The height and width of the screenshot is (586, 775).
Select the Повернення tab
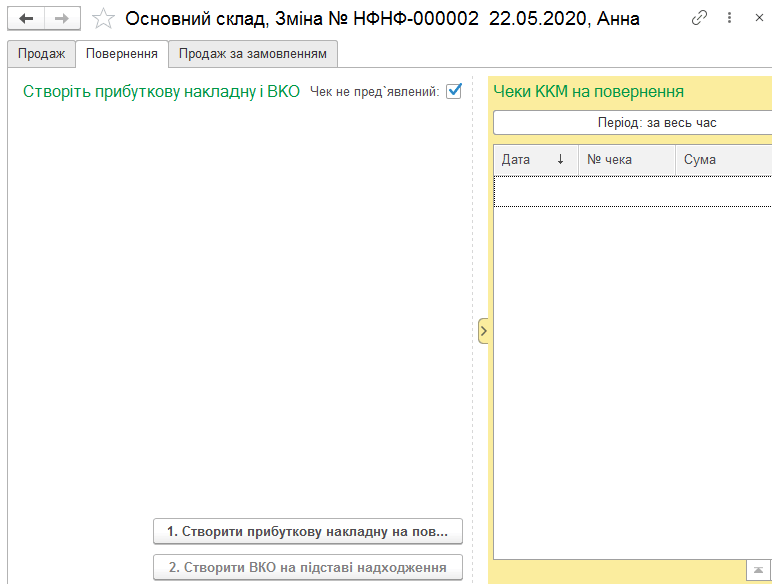pyautogui.click(x=122, y=54)
